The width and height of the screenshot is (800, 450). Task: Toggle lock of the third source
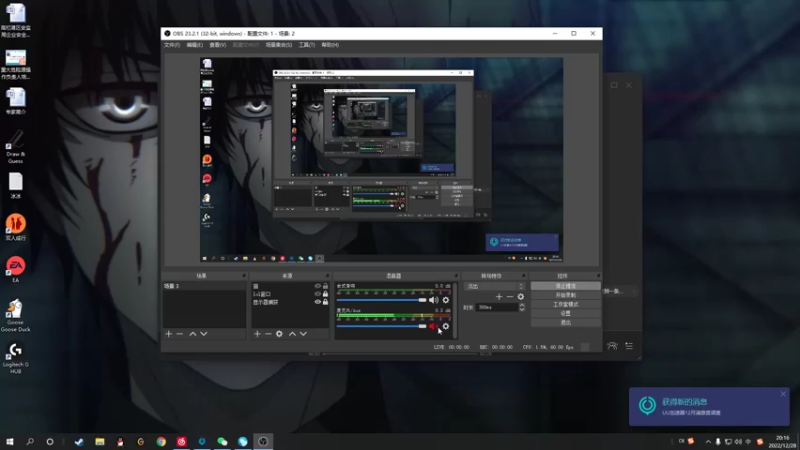coord(326,302)
